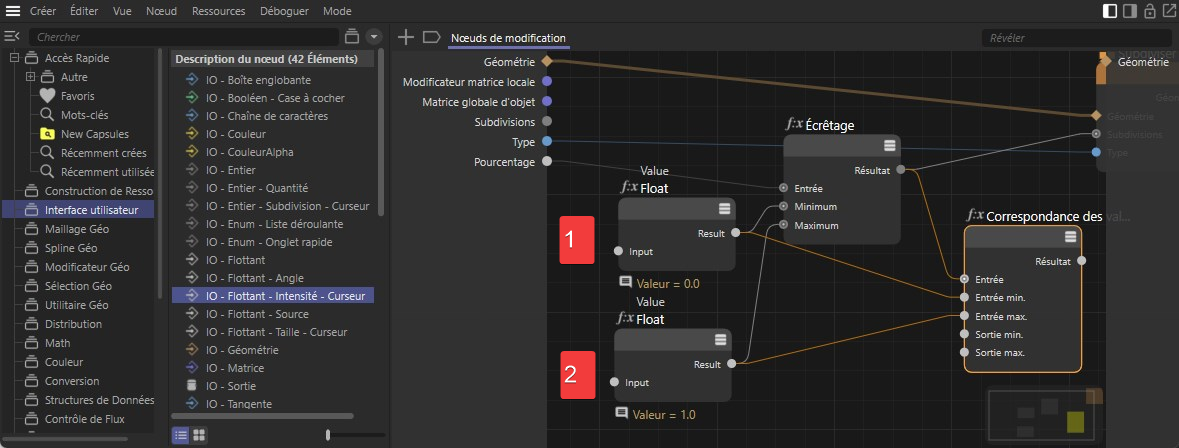Click the Correspondance node menu icon
The height and width of the screenshot is (448, 1179).
point(1070,237)
